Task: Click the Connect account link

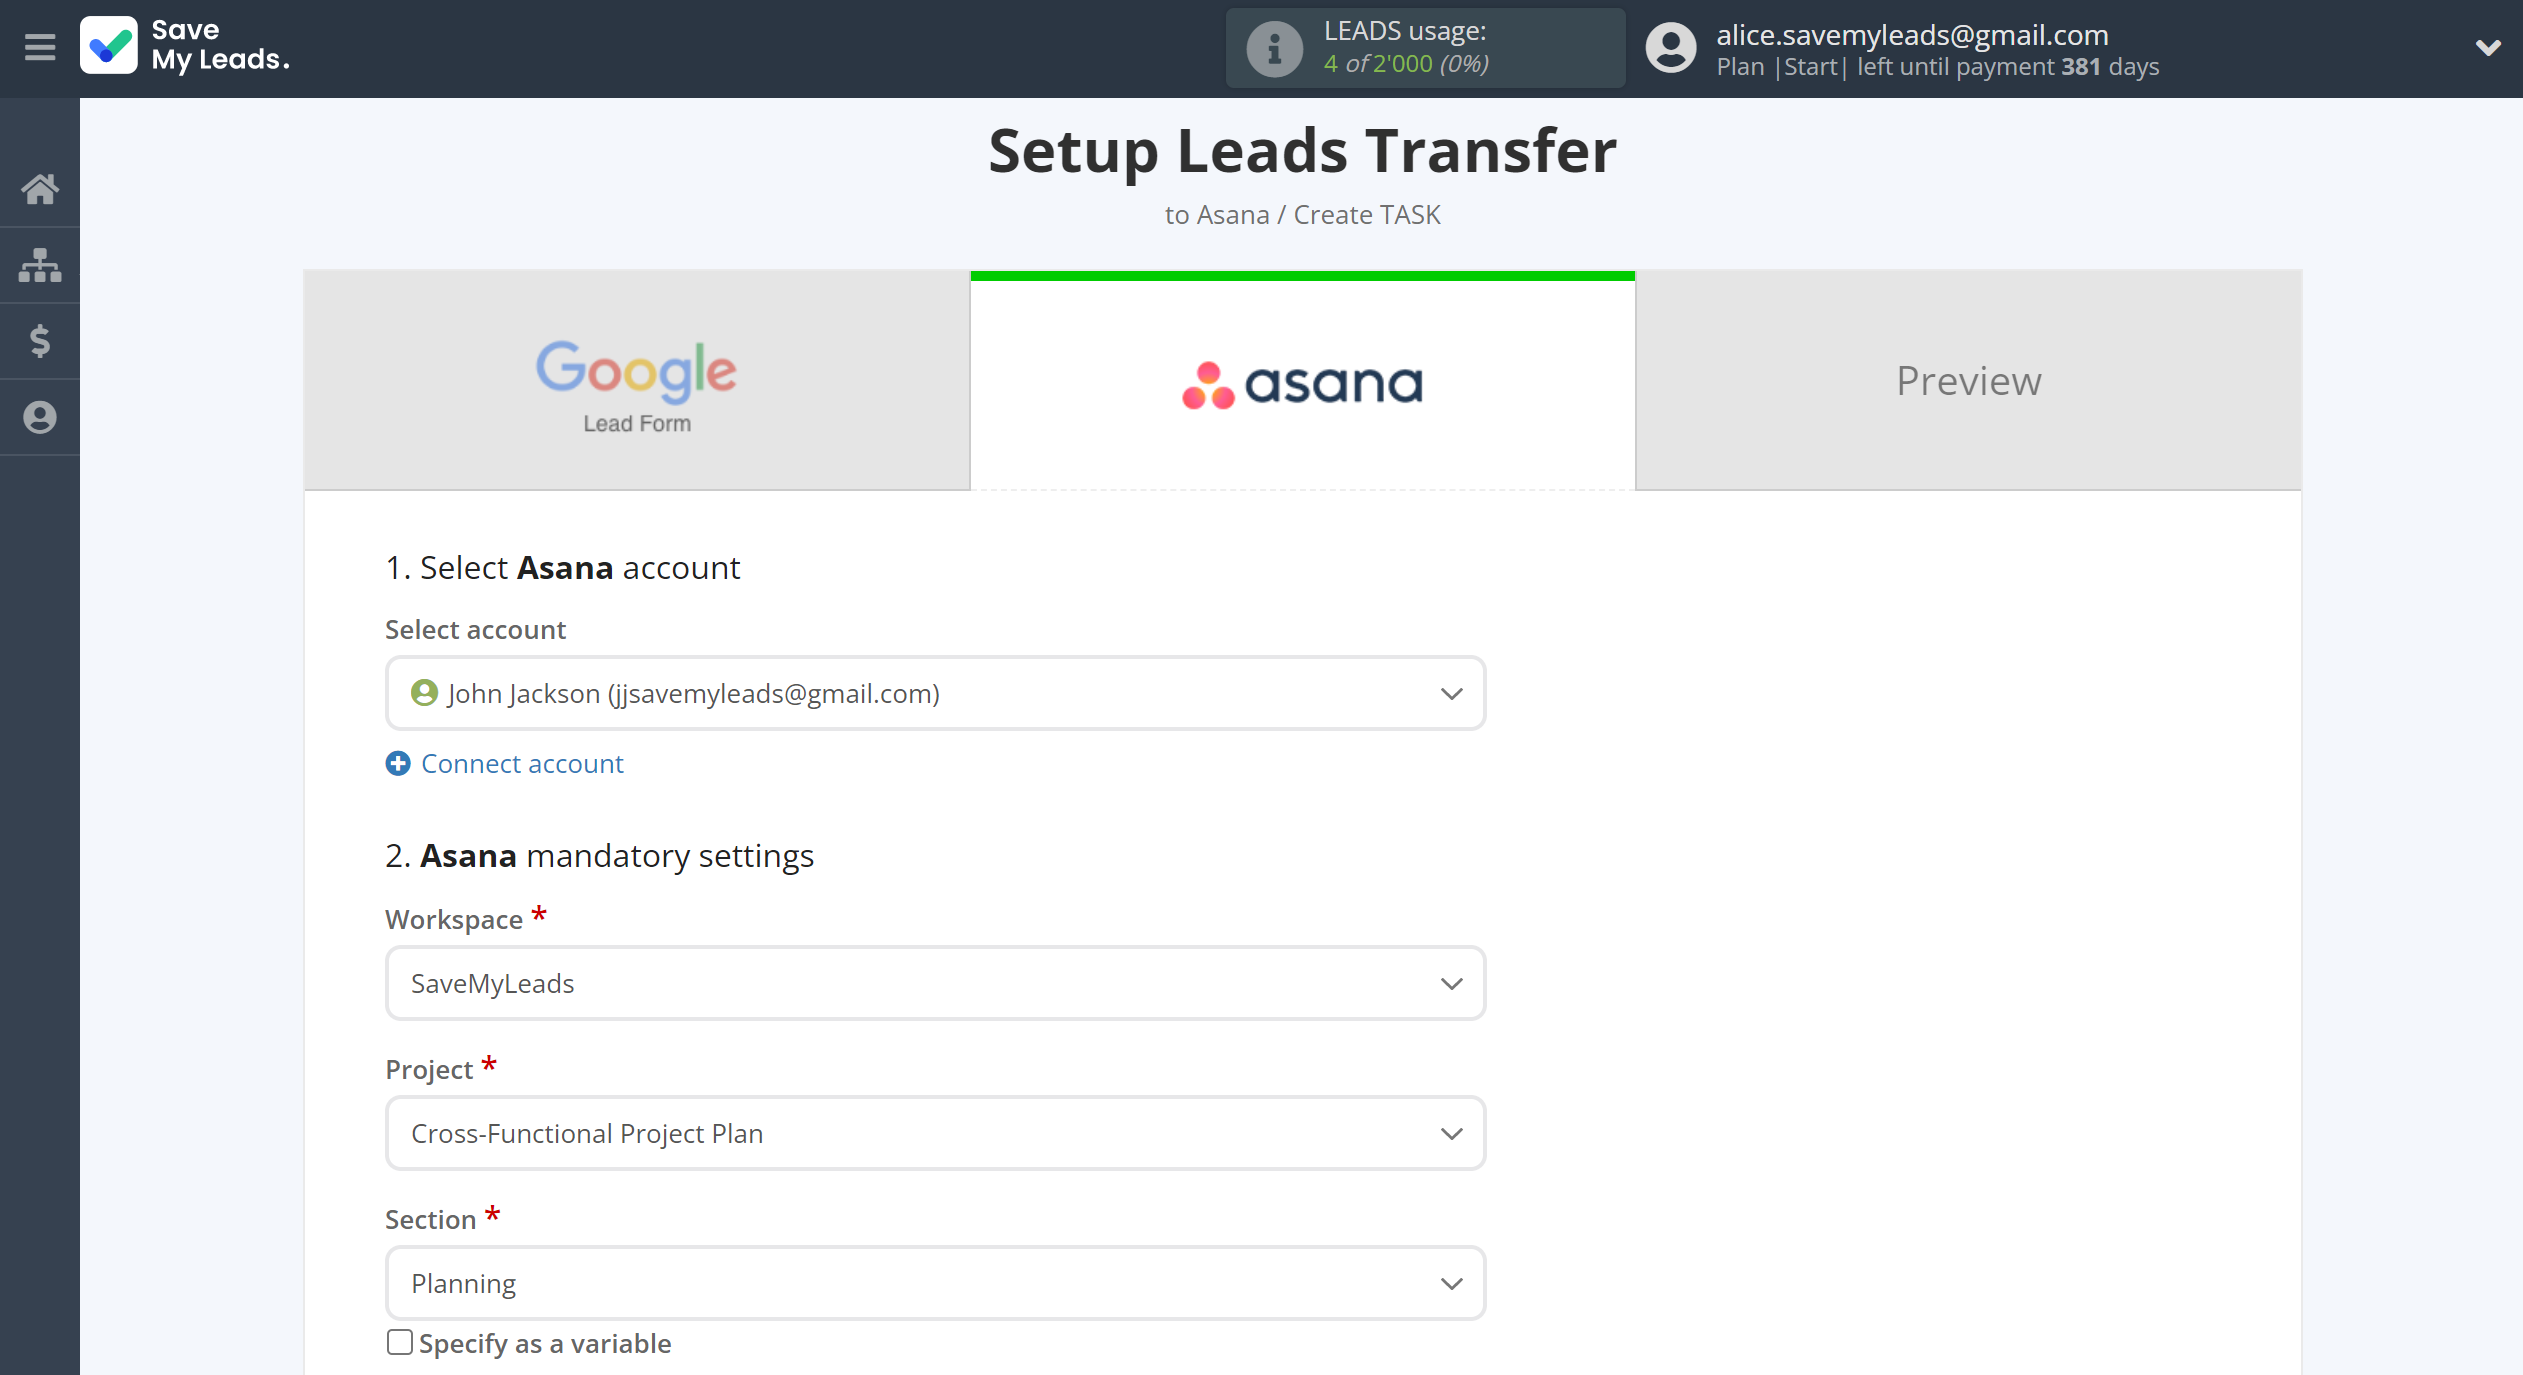Action: point(520,764)
